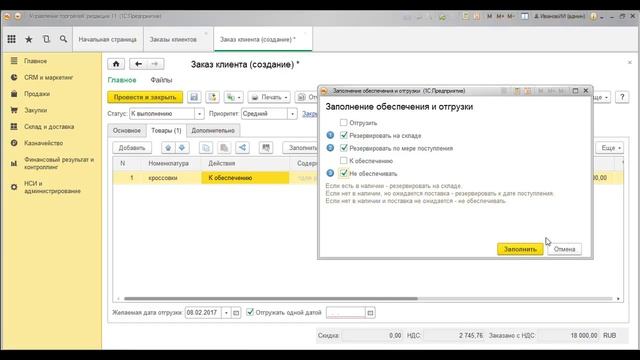Toggle Отгружать одной датой checkbox
This screenshot has width=640, height=360.
(x=250, y=312)
